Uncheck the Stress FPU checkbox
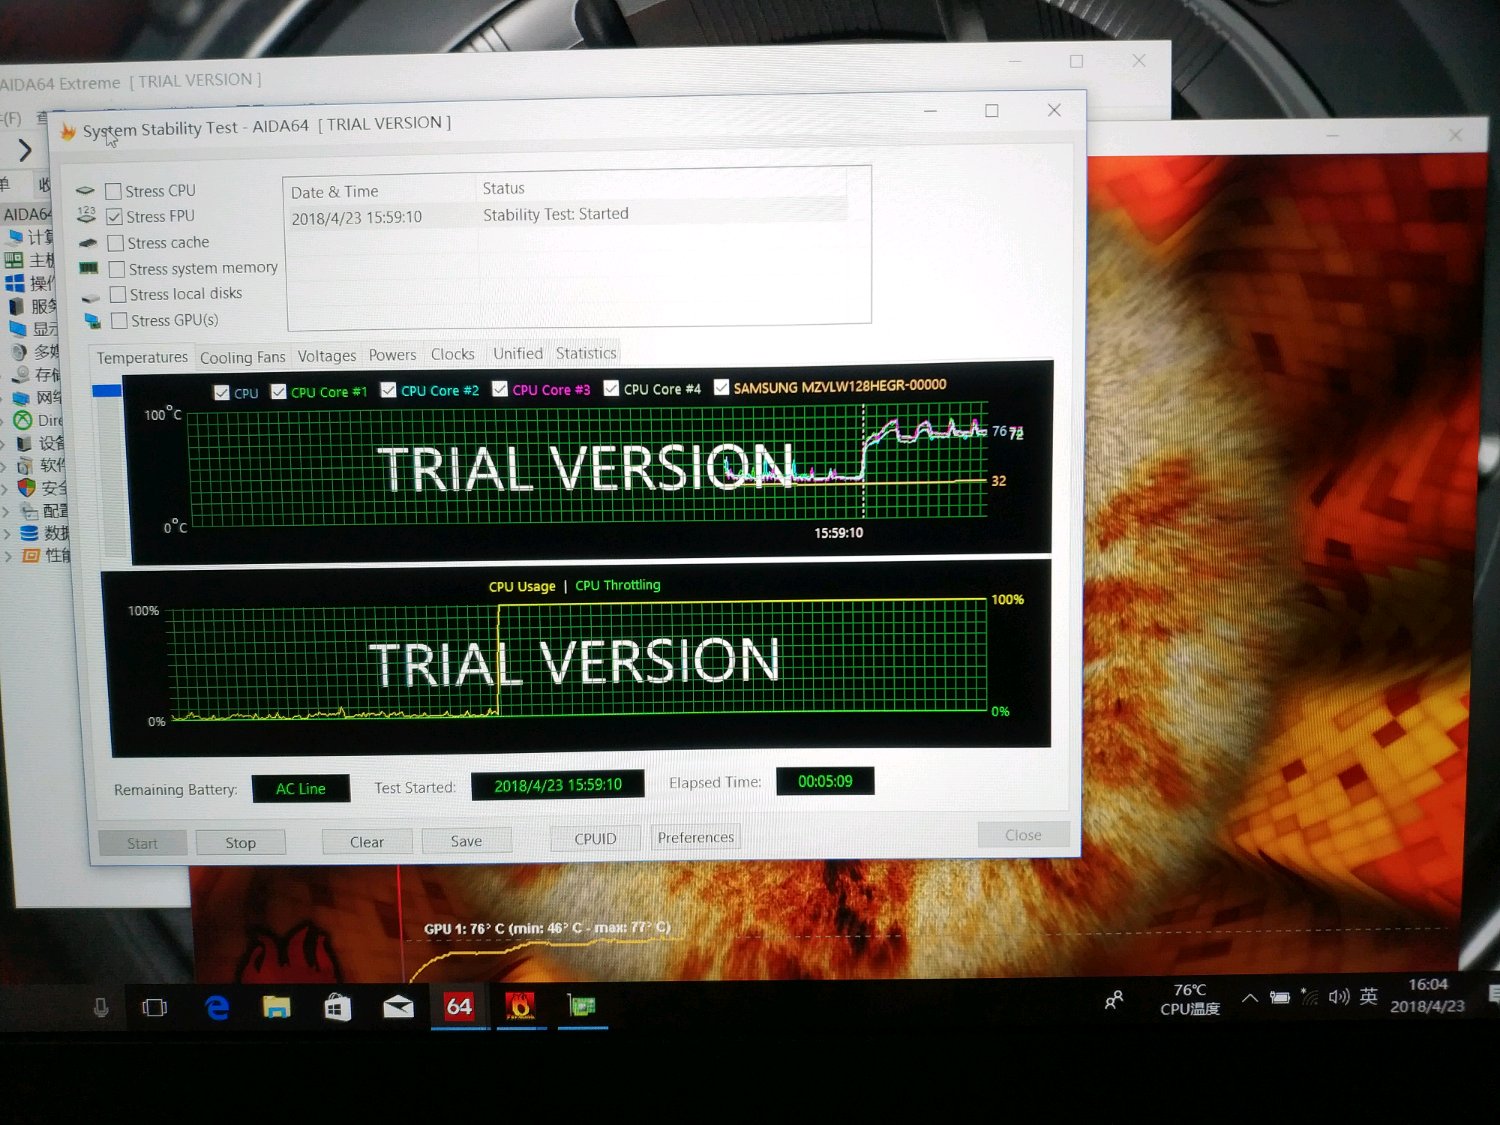 [x=114, y=217]
